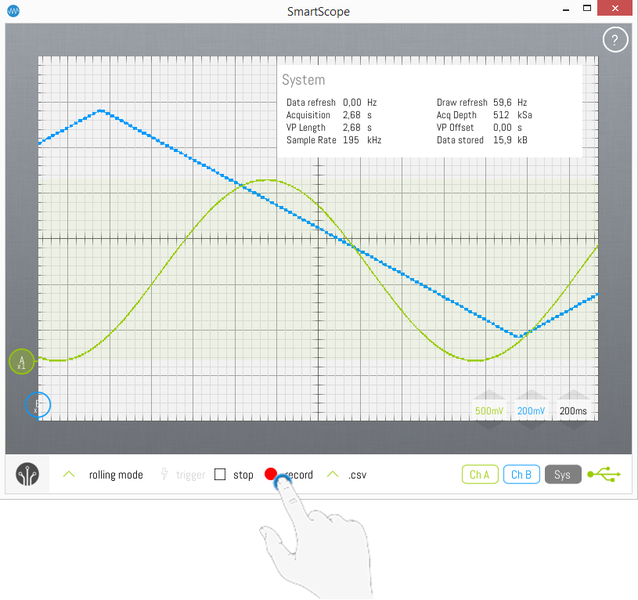This screenshot has width=638, height=600.
Task: Click the red record circle icon
Action: click(271, 475)
